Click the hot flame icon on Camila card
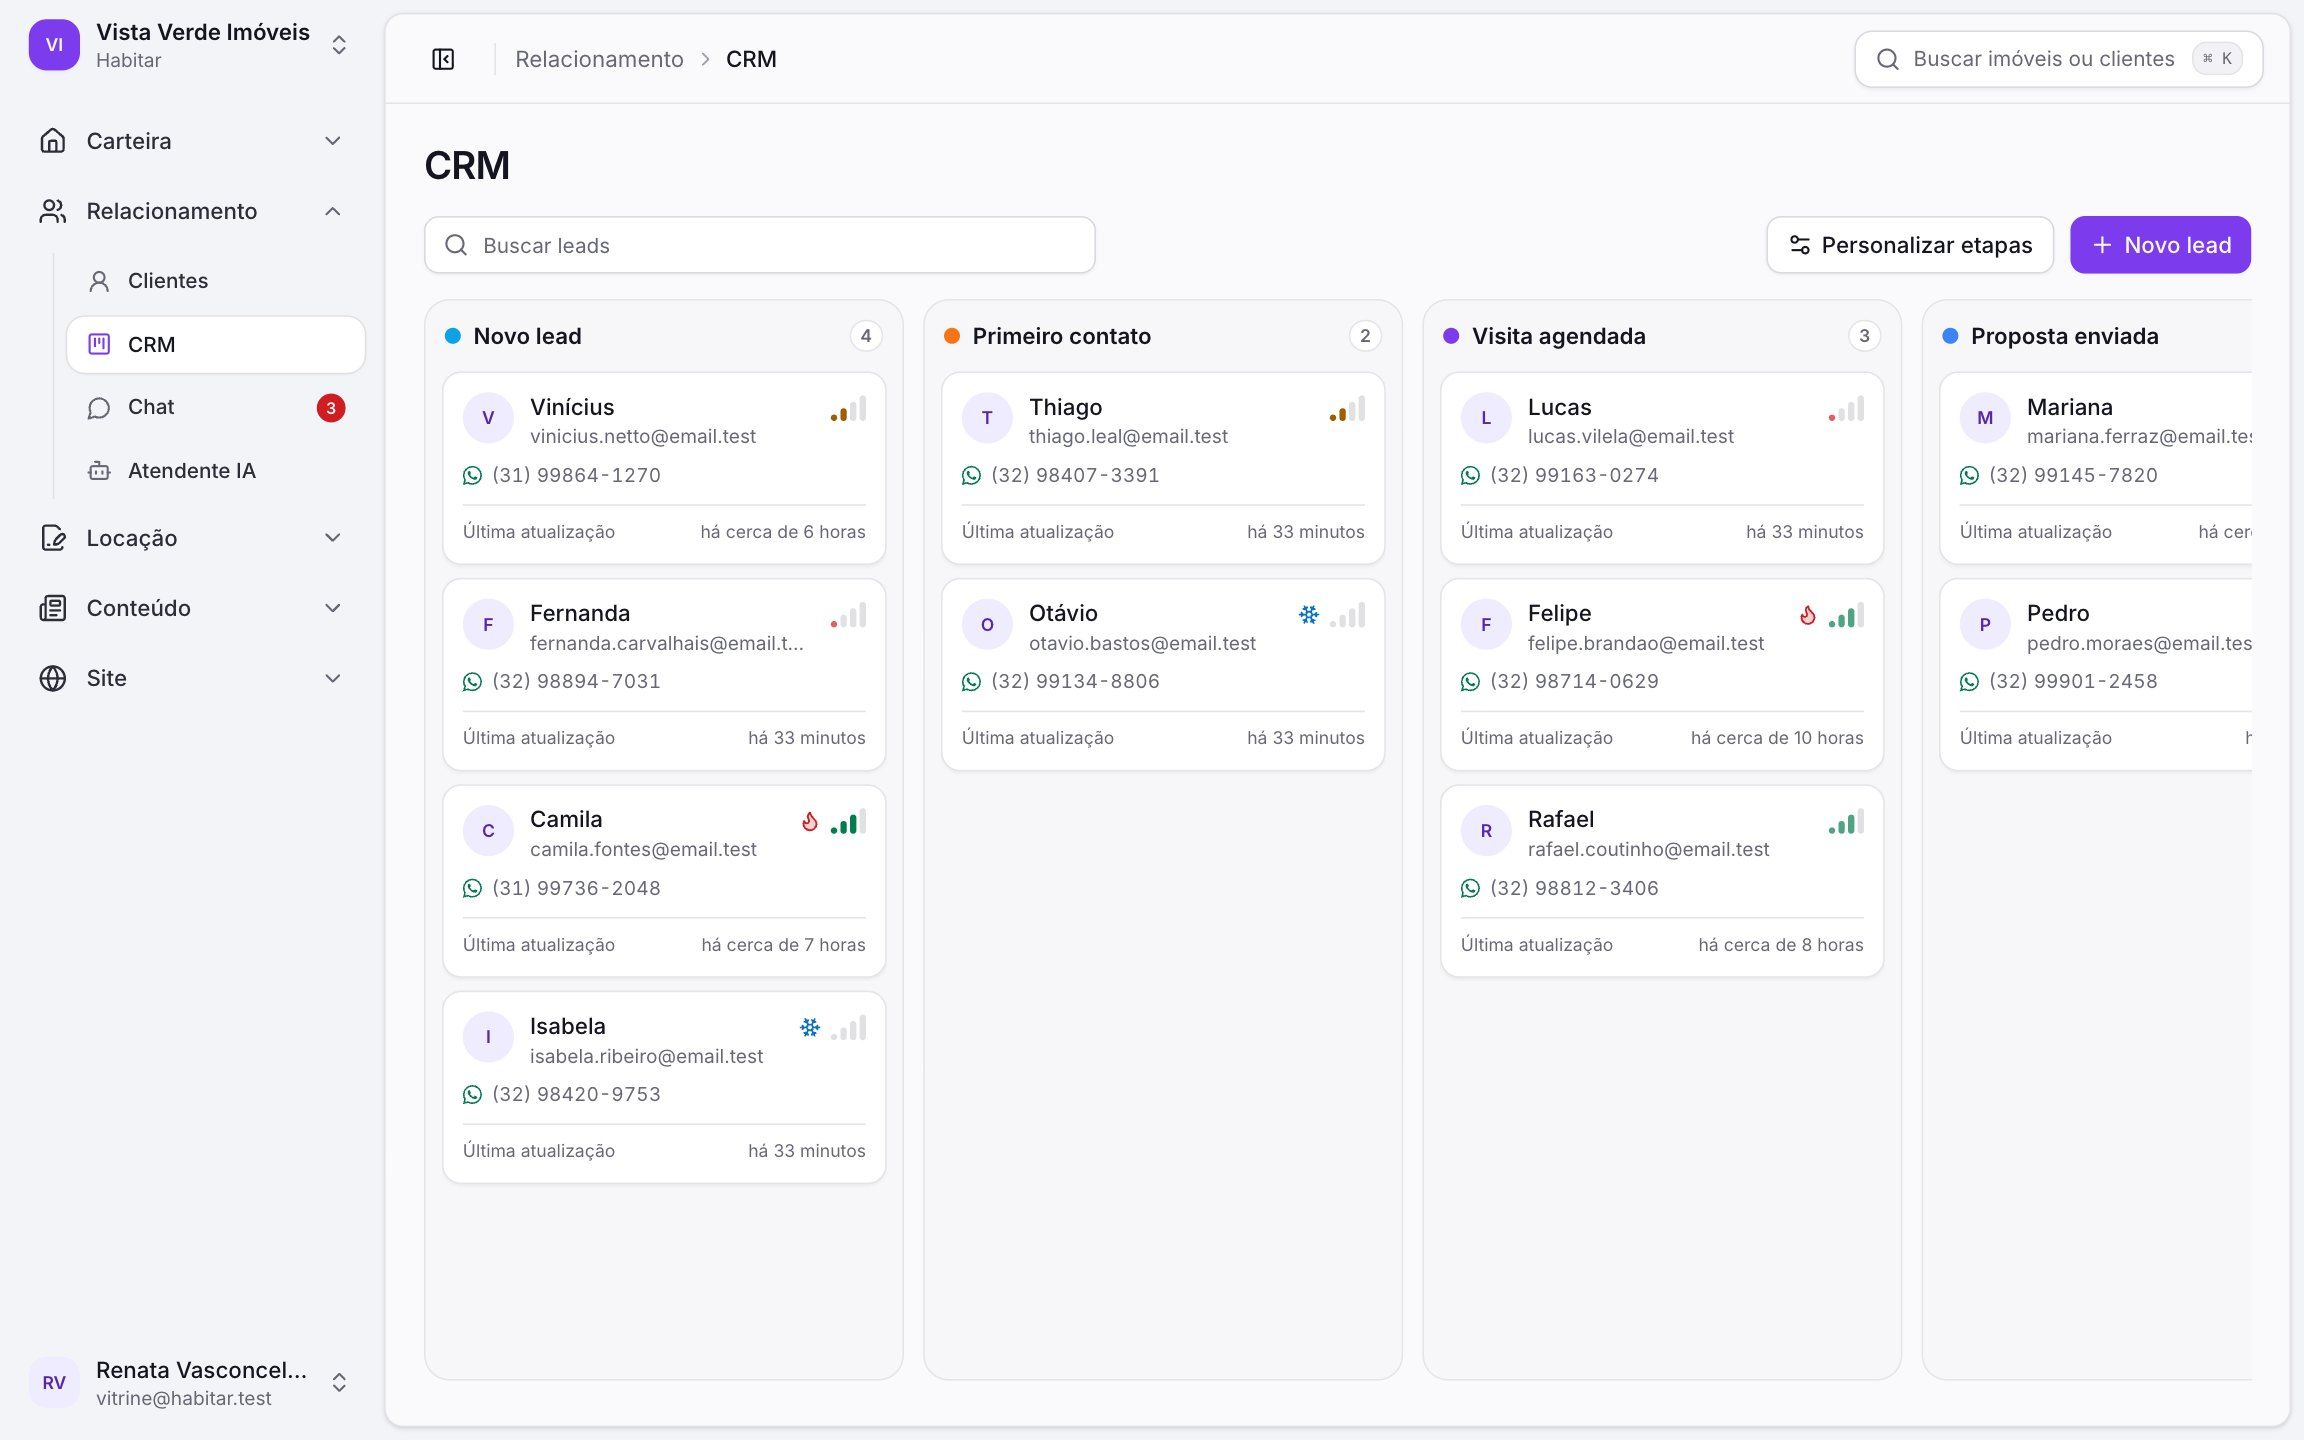The width and height of the screenshot is (2304, 1440). pyautogui.click(x=810, y=822)
